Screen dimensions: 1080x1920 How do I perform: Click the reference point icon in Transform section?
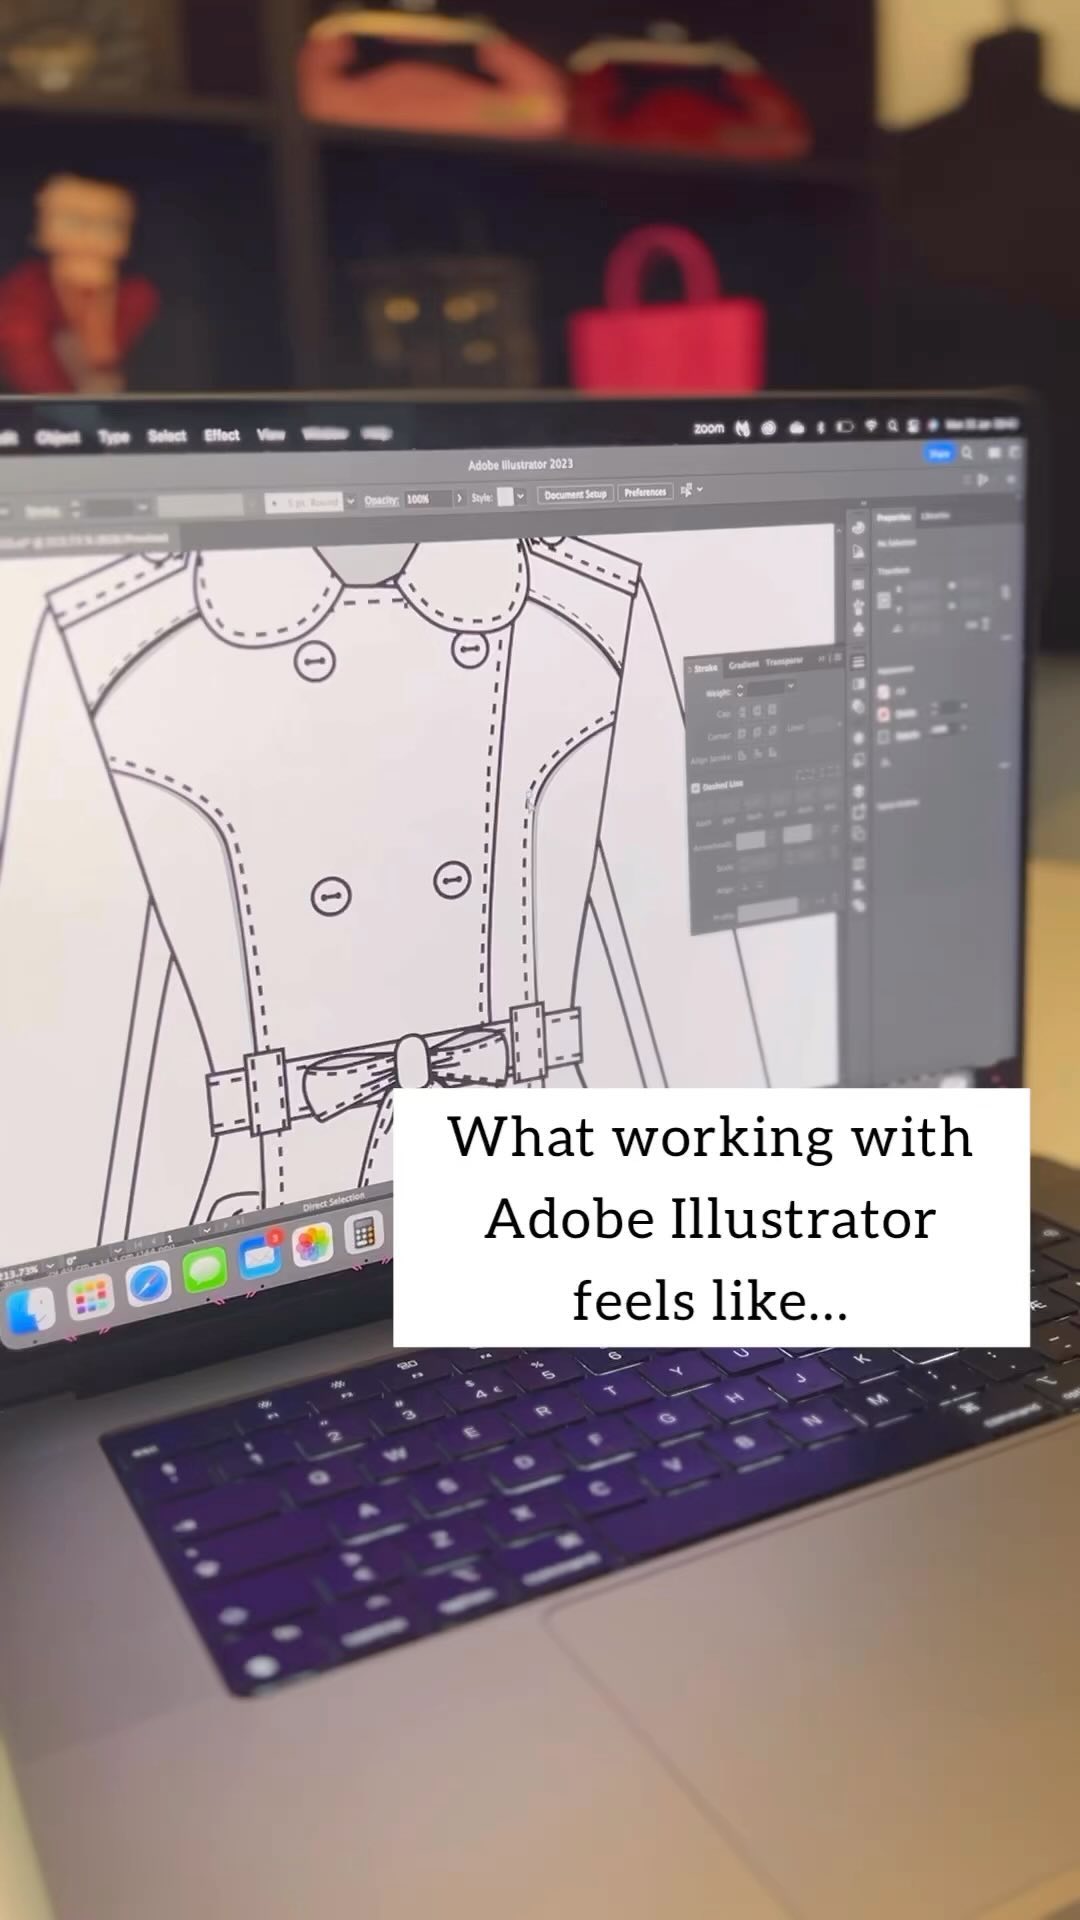tap(884, 600)
